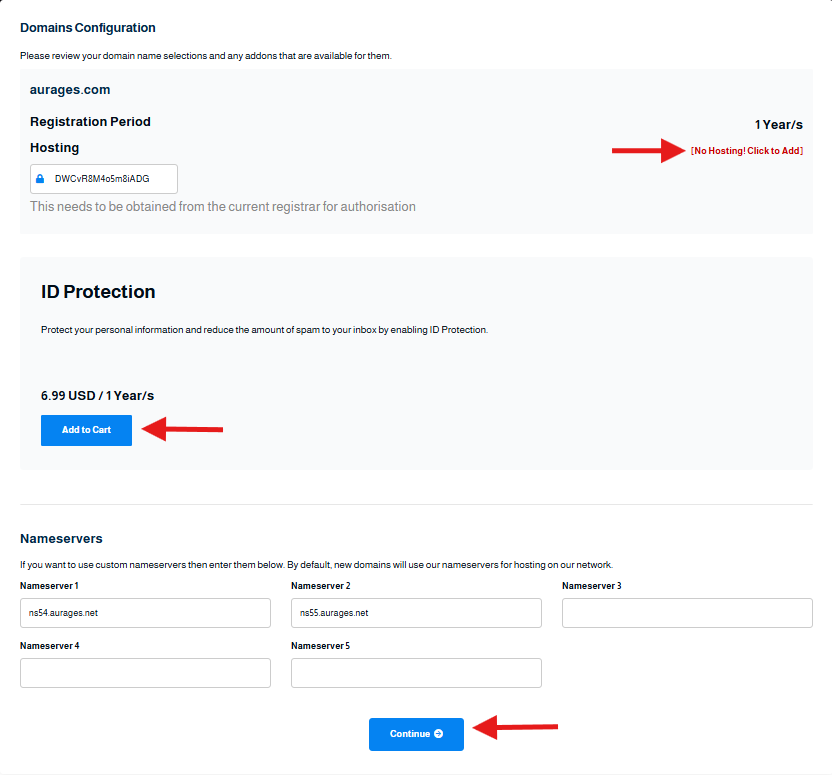
Task: Focus the Nameserver 2 input field
Action: (417, 613)
